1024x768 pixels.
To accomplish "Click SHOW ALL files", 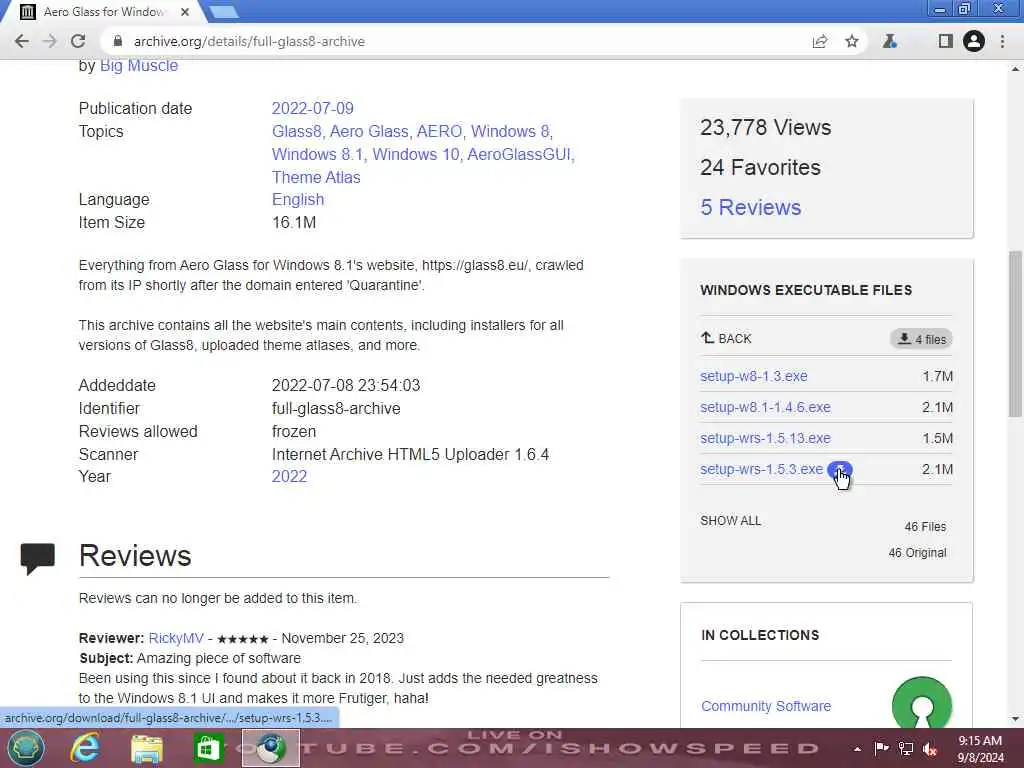I will coord(731,521).
